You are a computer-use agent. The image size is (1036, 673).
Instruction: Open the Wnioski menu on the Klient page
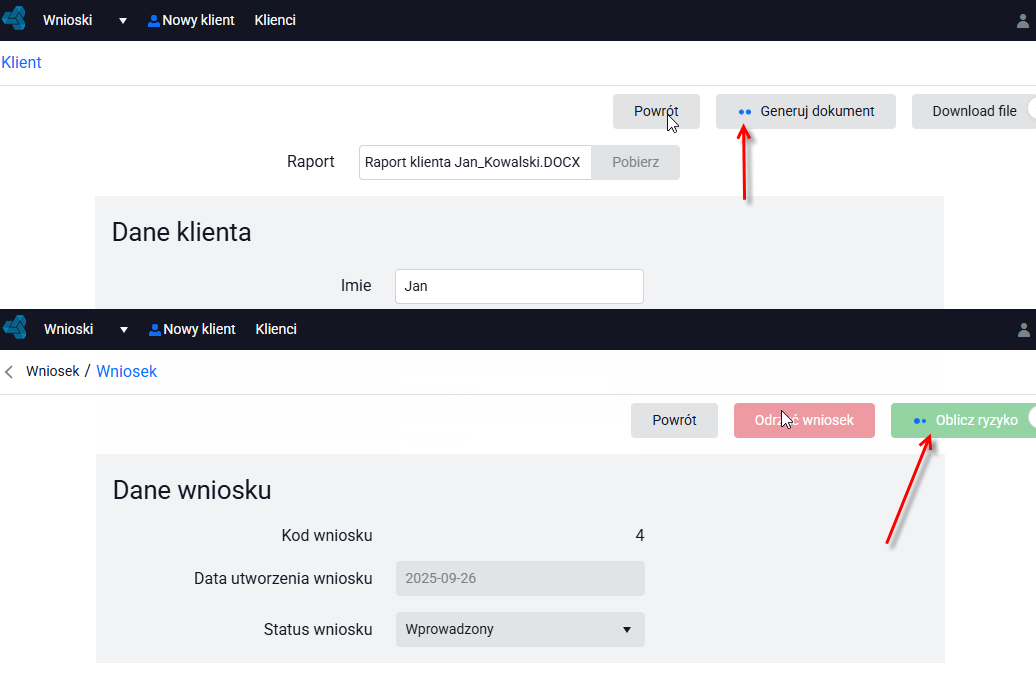(67, 20)
